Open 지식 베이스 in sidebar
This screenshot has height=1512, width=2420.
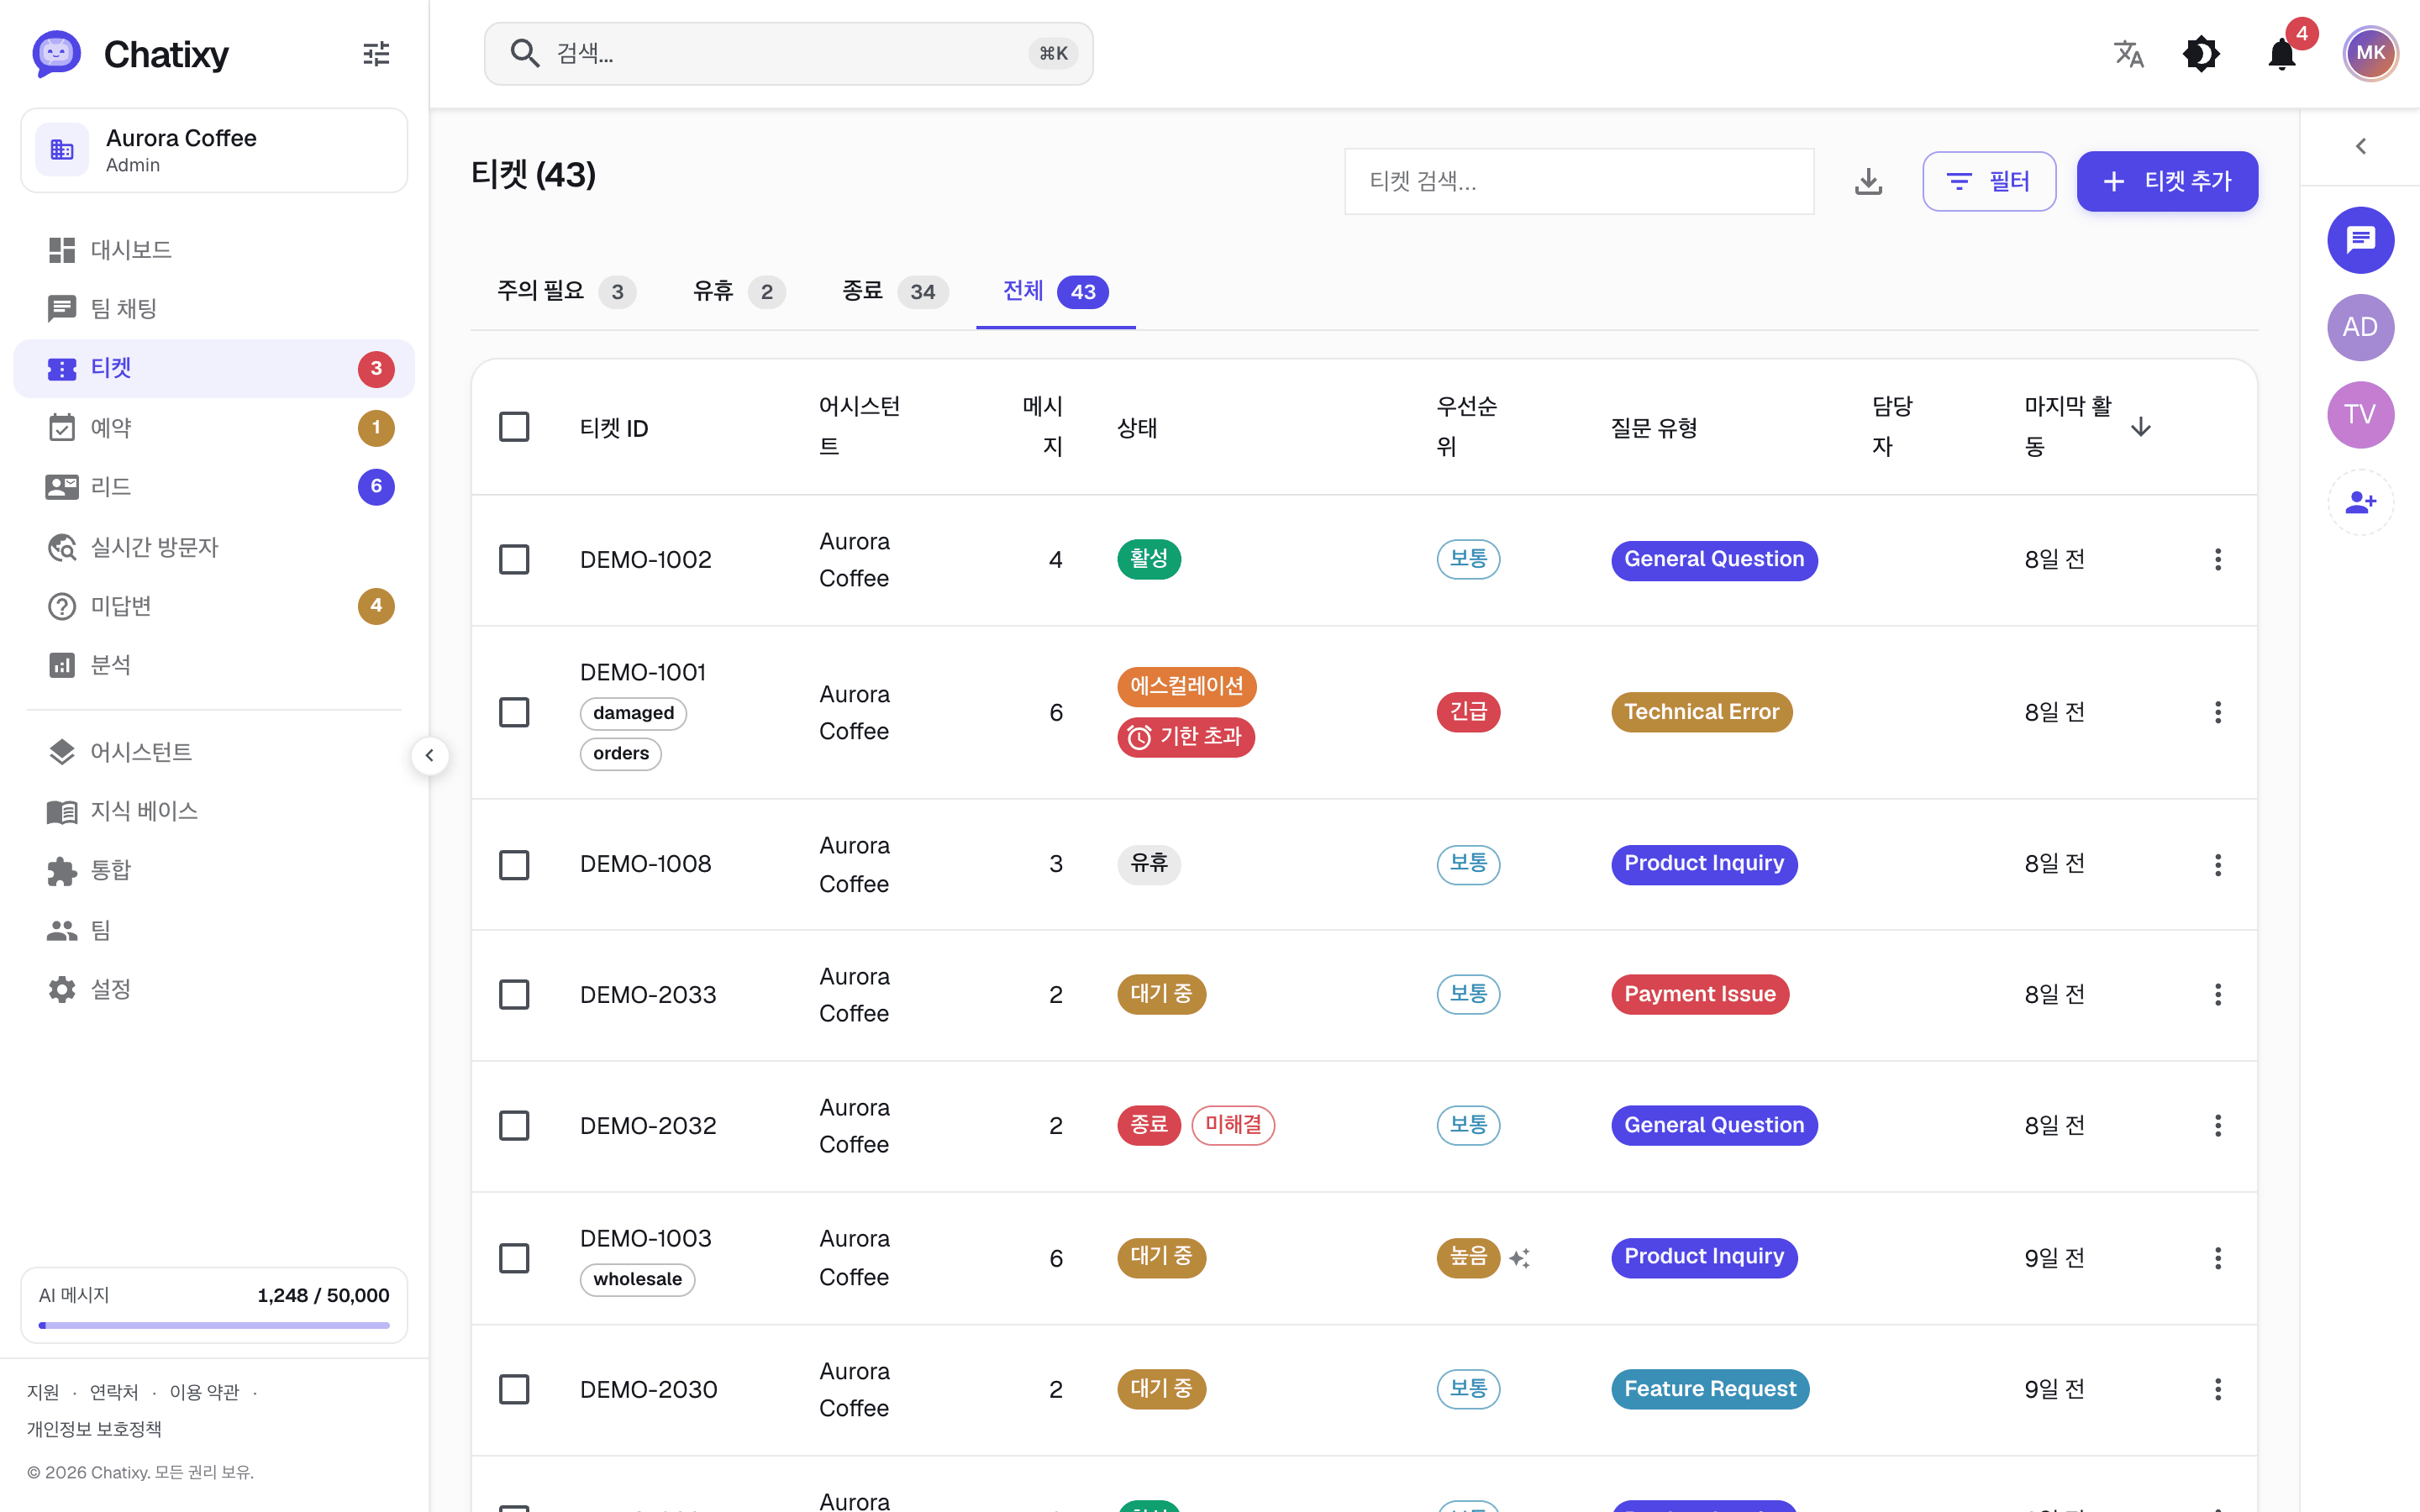click(x=214, y=811)
